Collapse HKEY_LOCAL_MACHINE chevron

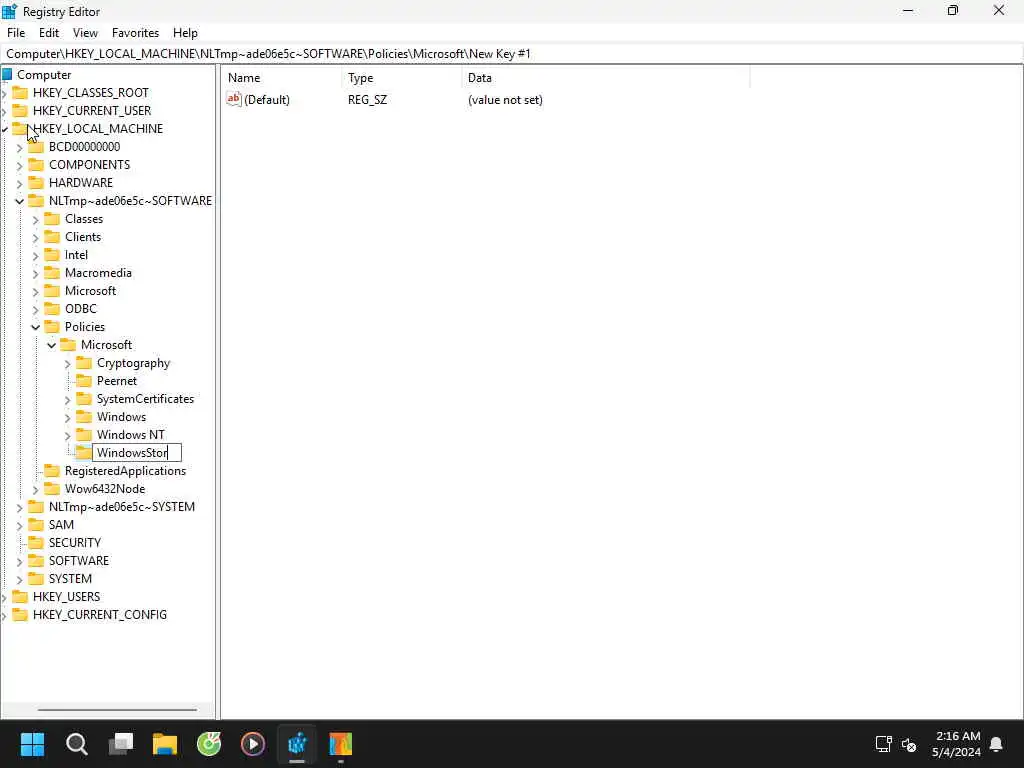[5, 129]
